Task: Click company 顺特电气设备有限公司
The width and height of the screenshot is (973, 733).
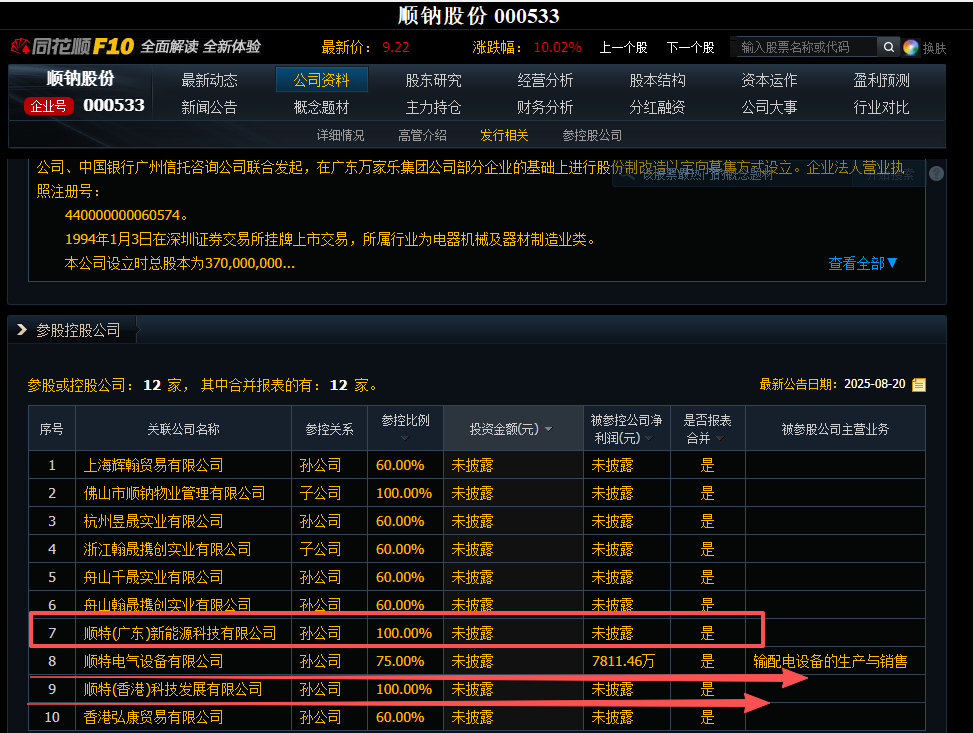Action: [x=153, y=661]
